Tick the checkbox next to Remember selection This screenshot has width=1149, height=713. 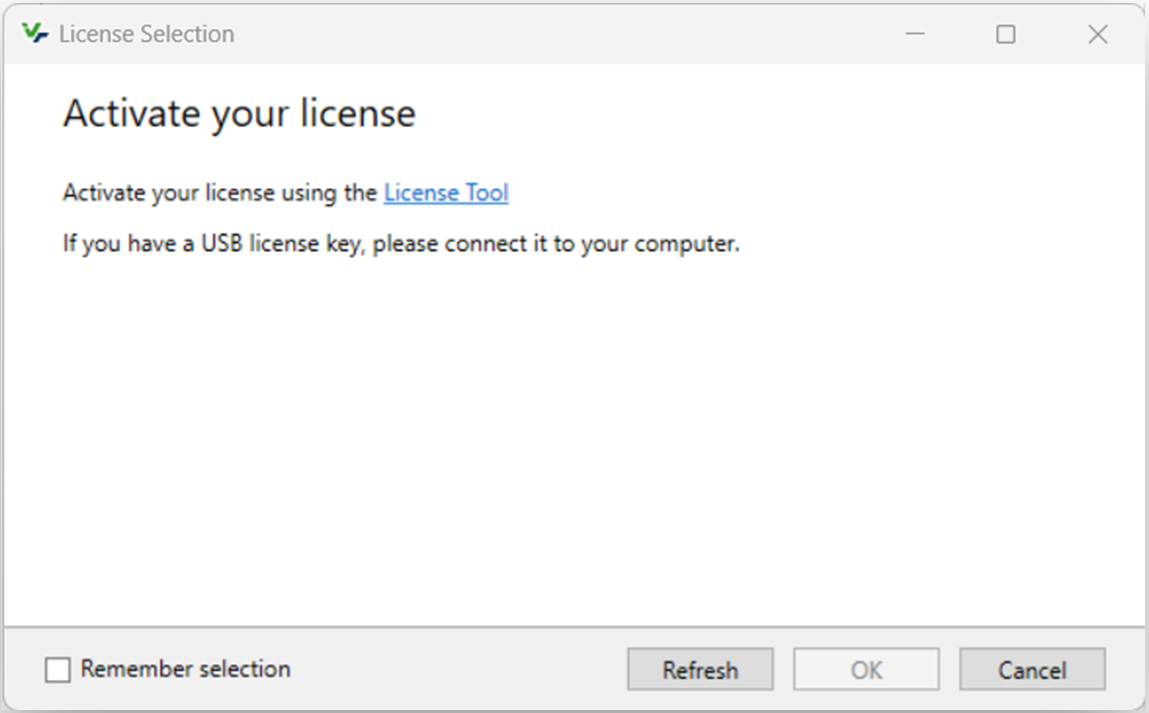[58, 669]
